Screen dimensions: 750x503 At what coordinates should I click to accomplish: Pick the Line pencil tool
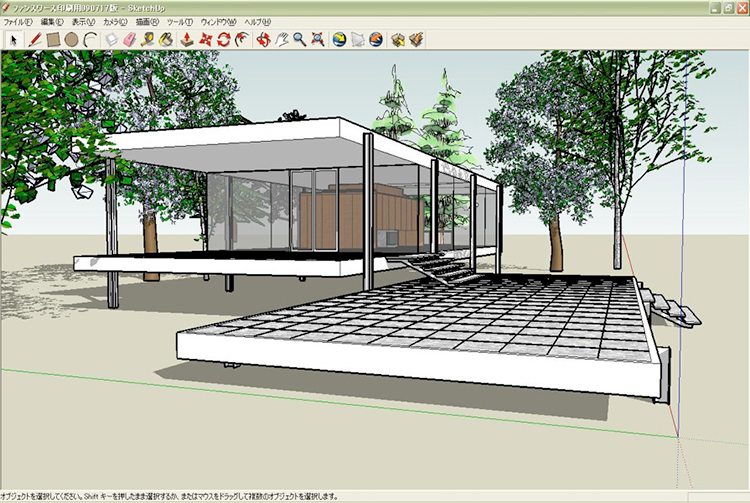coord(35,40)
